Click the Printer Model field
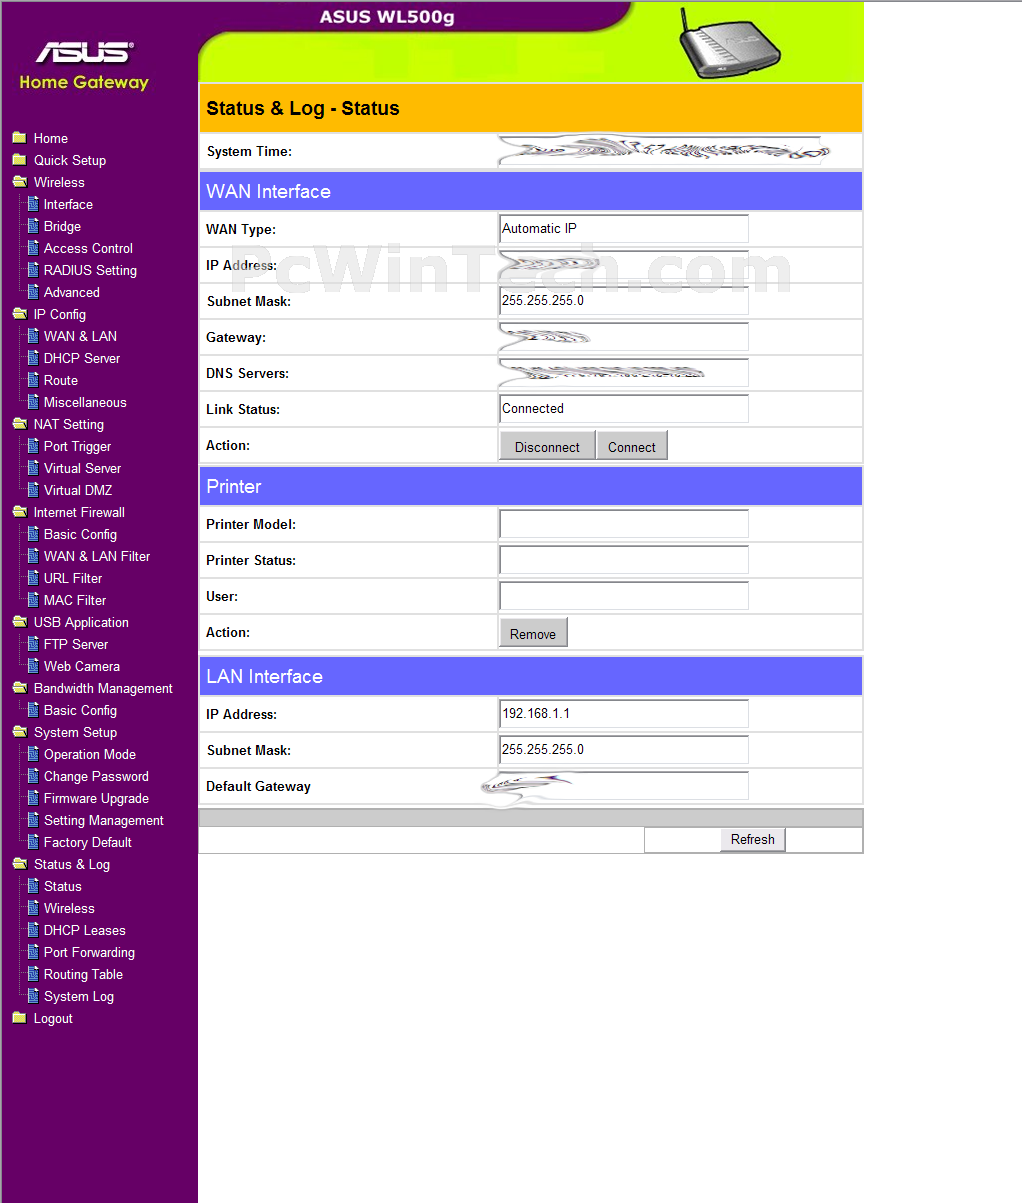Image resolution: width=1022 pixels, height=1203 pixels. coord(624,524)
